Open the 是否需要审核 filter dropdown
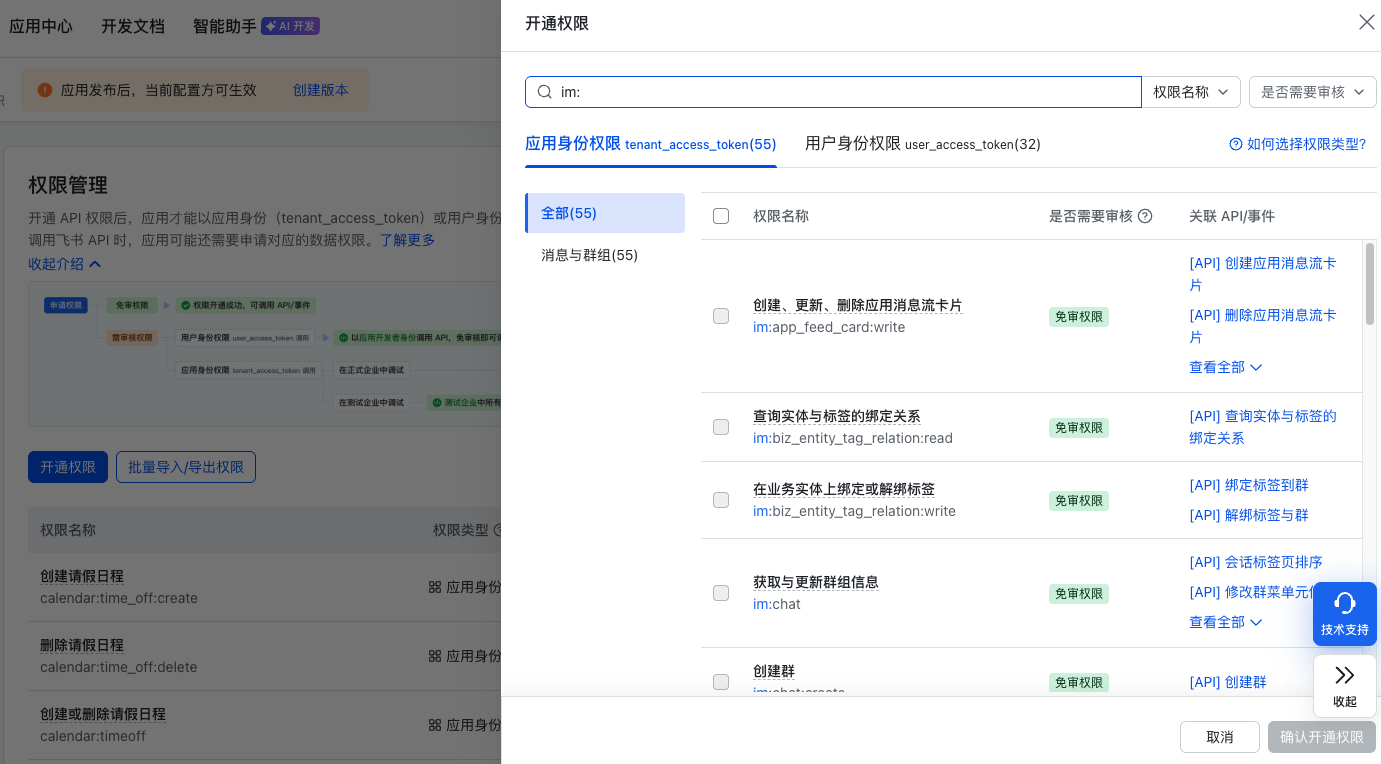Screen dimensions: 1381x764 click(1311, 91)
